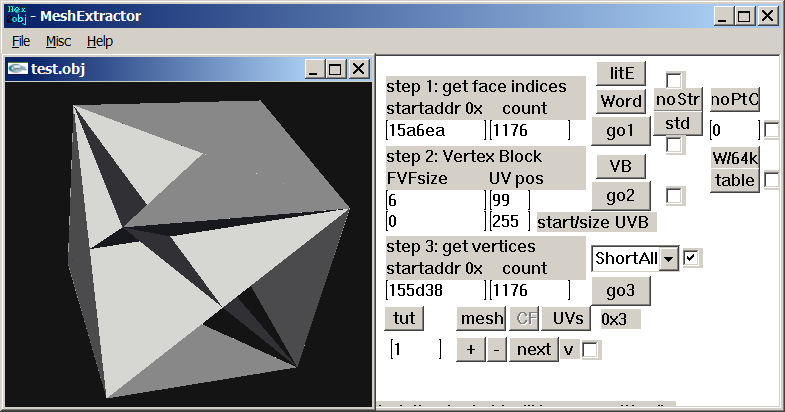Click the litE button

[621, 74]
